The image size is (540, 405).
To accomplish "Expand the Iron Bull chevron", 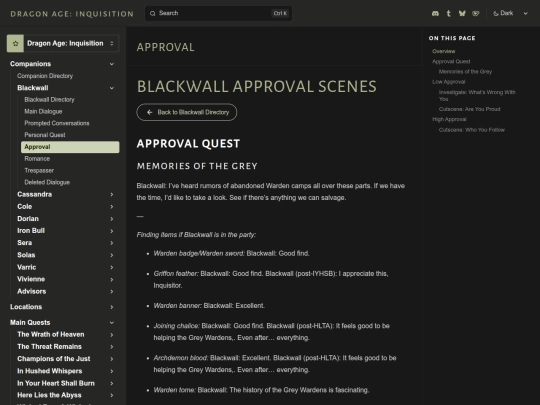I will pos(112,231).
